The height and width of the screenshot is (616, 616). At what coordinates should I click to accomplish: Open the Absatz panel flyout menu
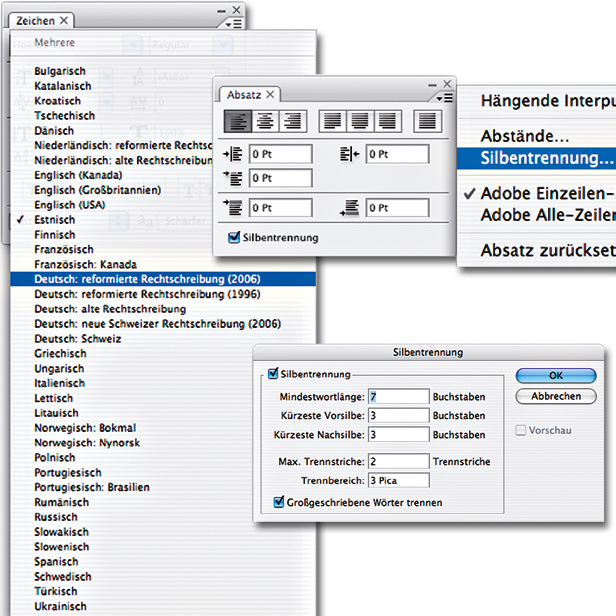445,98
